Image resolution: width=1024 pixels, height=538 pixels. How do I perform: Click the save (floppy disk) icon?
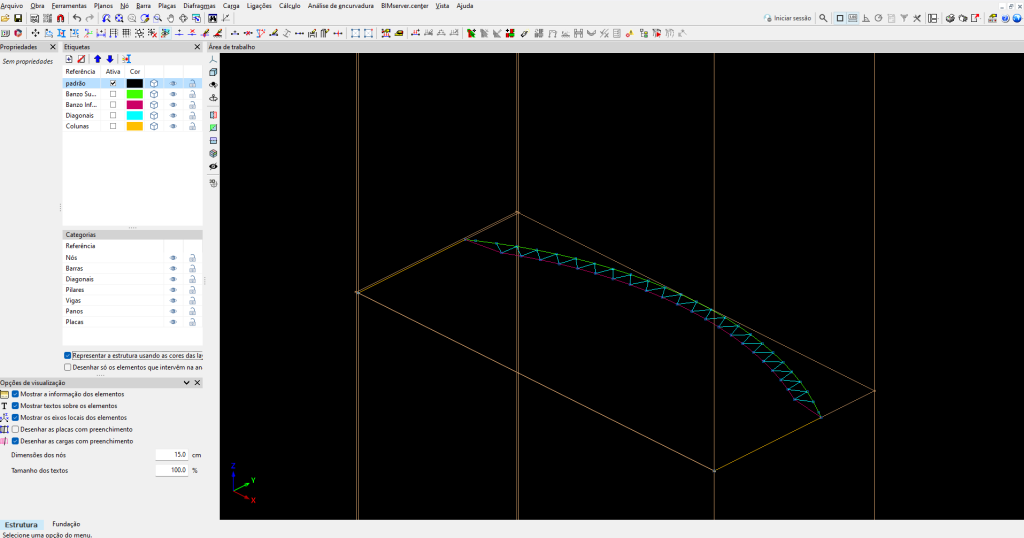(x=18, y=18)
